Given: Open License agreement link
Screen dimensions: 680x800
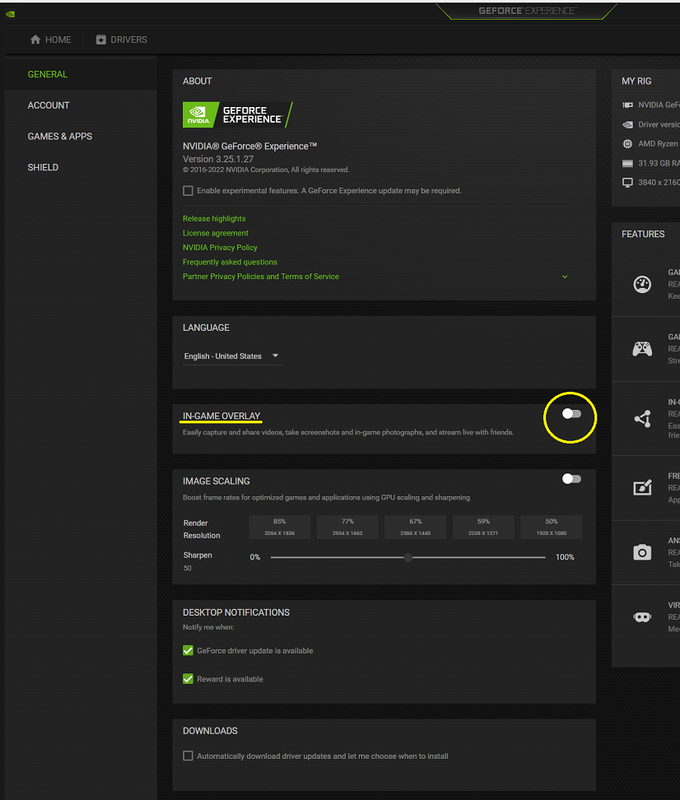Looking at the screenshot, I should click(216, 233).
